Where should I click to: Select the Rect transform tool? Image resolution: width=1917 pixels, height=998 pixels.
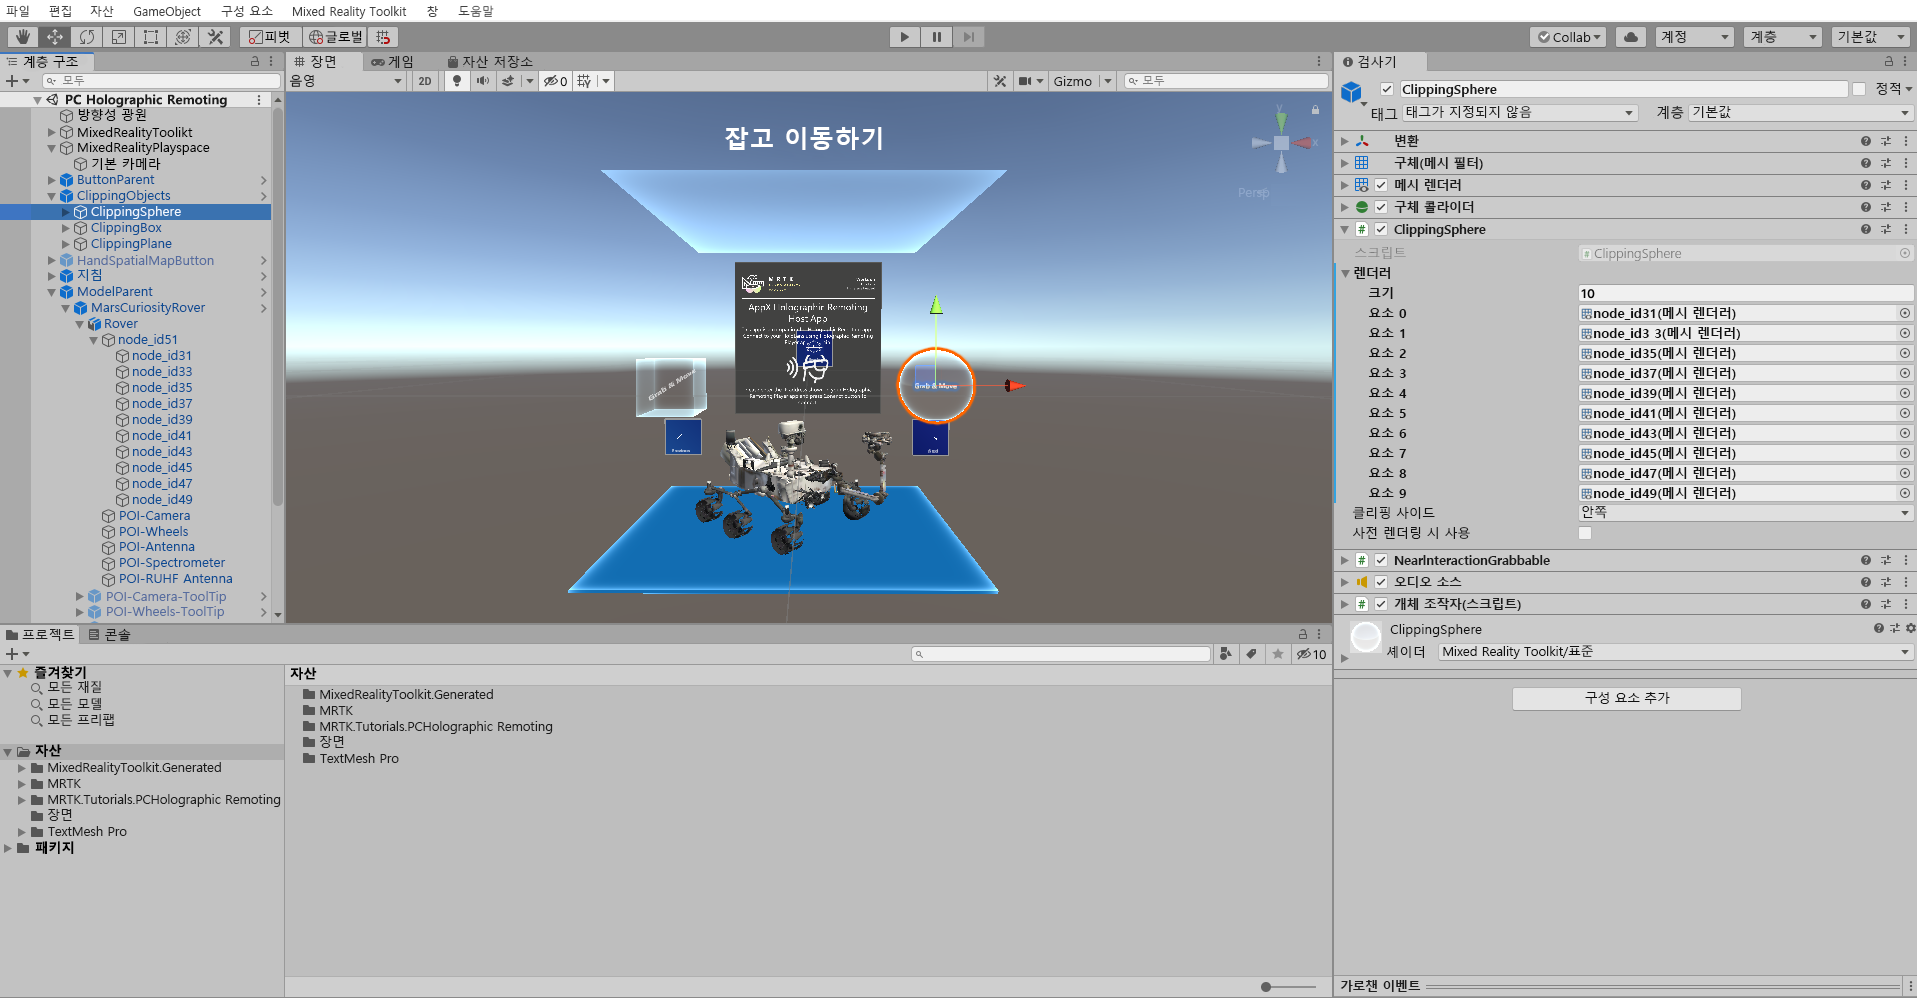[x=150, y=37]
